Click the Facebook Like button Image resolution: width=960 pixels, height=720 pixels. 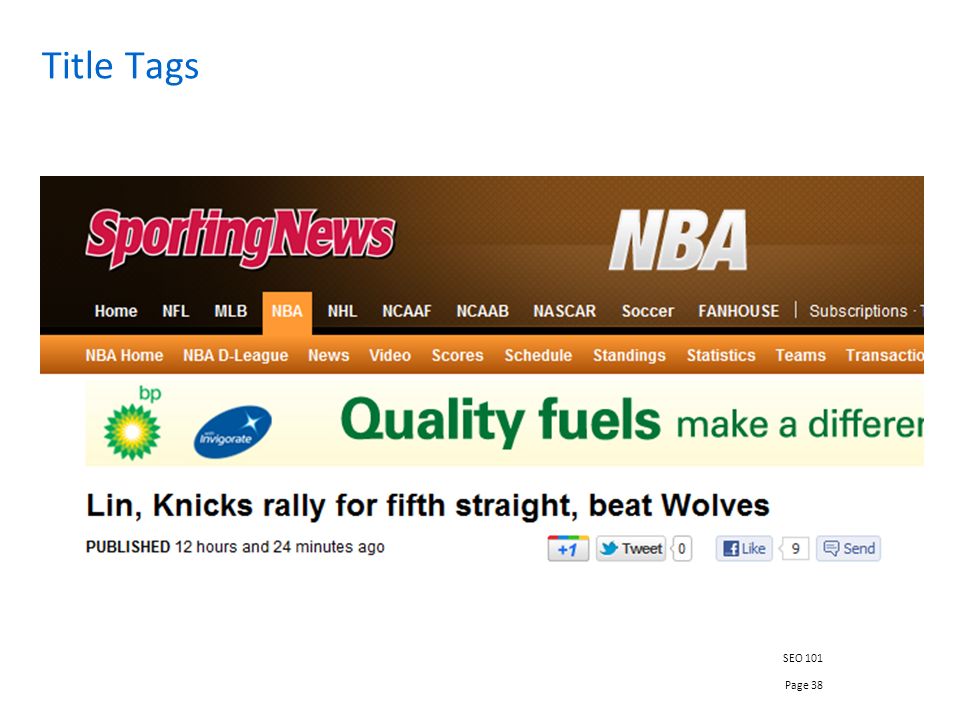[x=744, y=548]
